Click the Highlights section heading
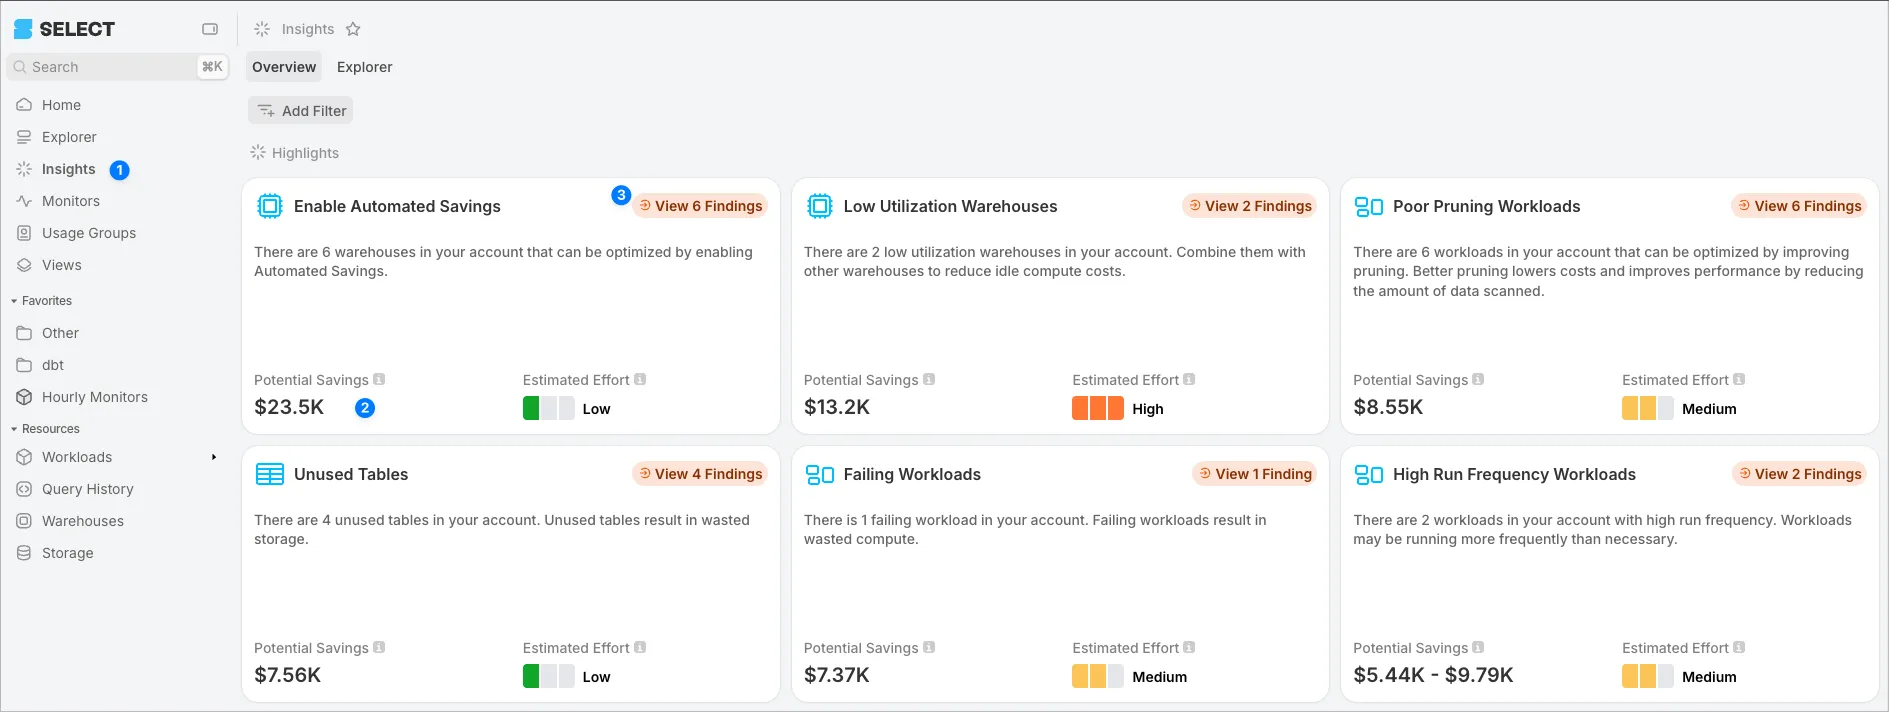Screen dimensions: 1889x712 [305, 153]
